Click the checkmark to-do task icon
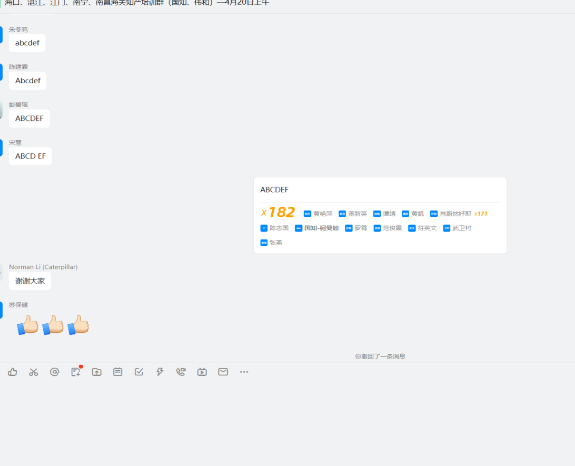The width and height of the screenshot is (575, 466). pyautogui.click(x=139, y=372)
